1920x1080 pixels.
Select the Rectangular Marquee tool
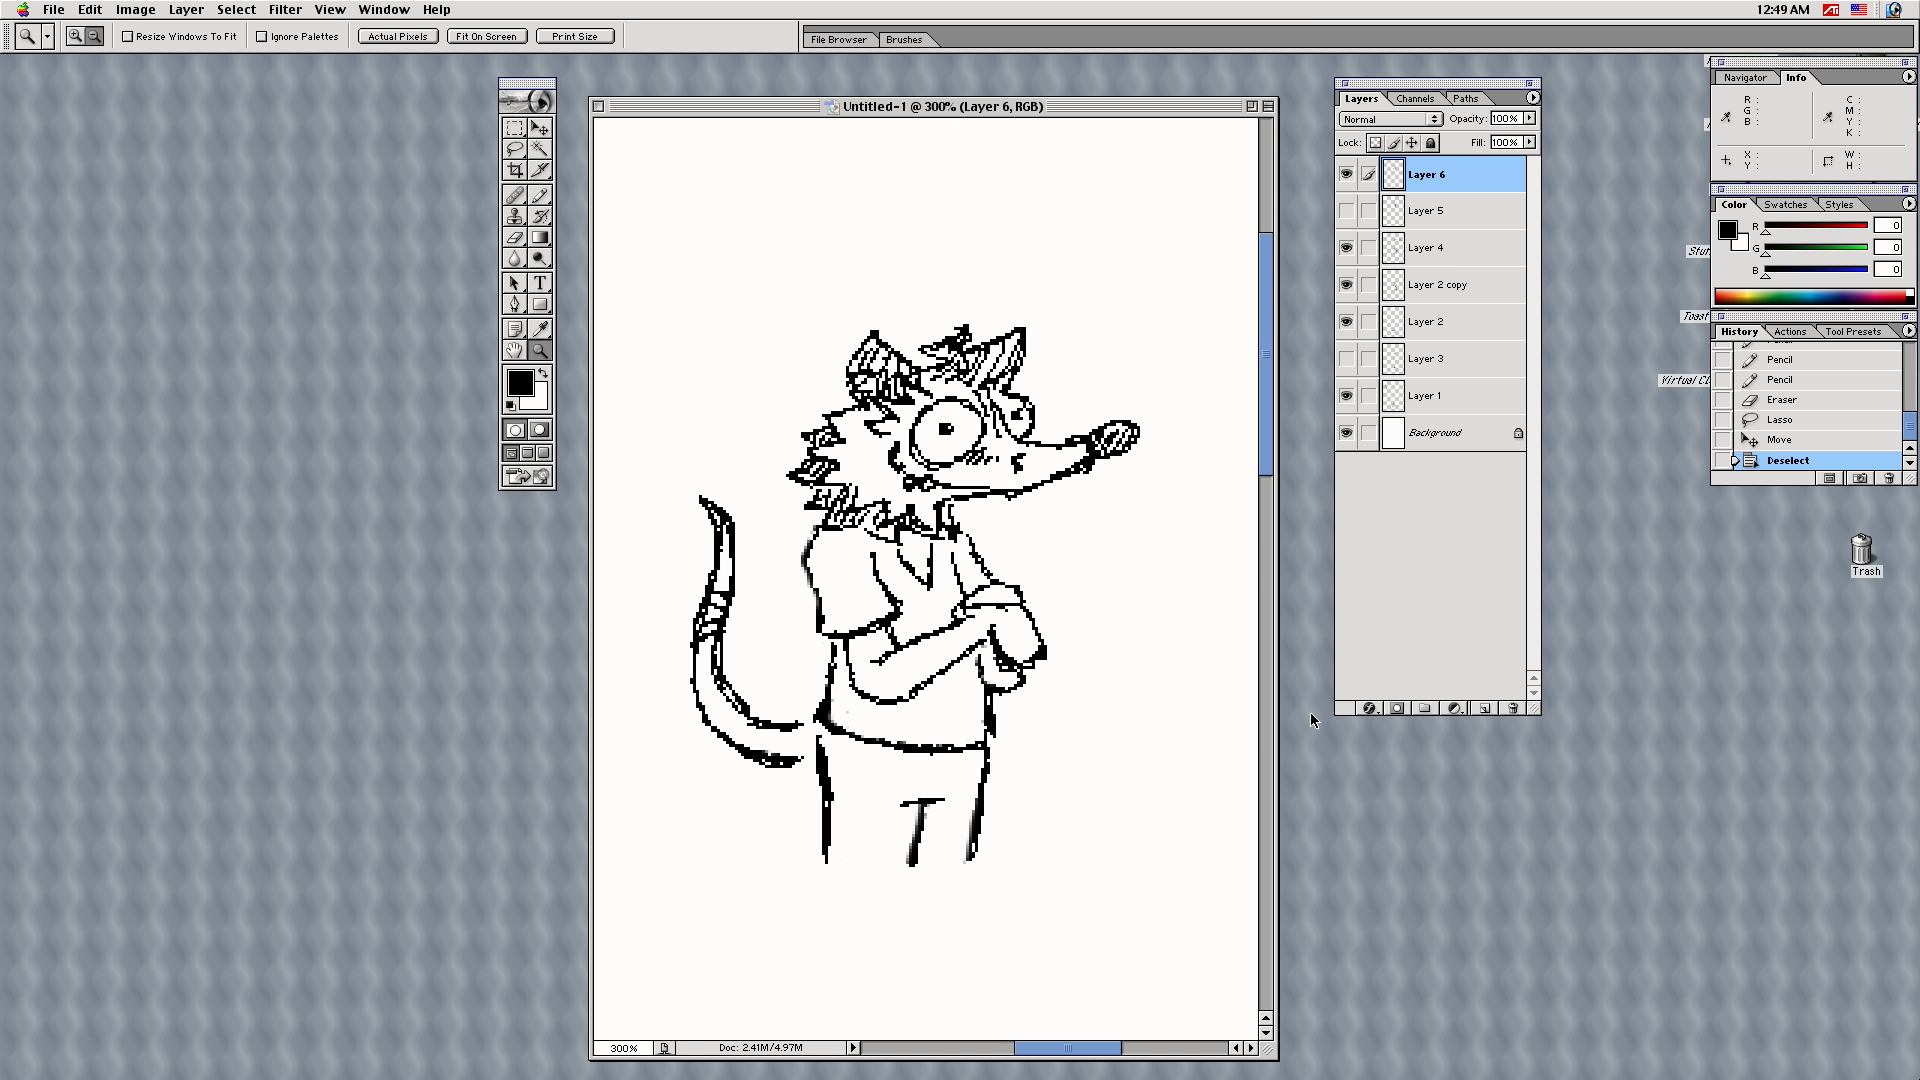click(514, 128)
